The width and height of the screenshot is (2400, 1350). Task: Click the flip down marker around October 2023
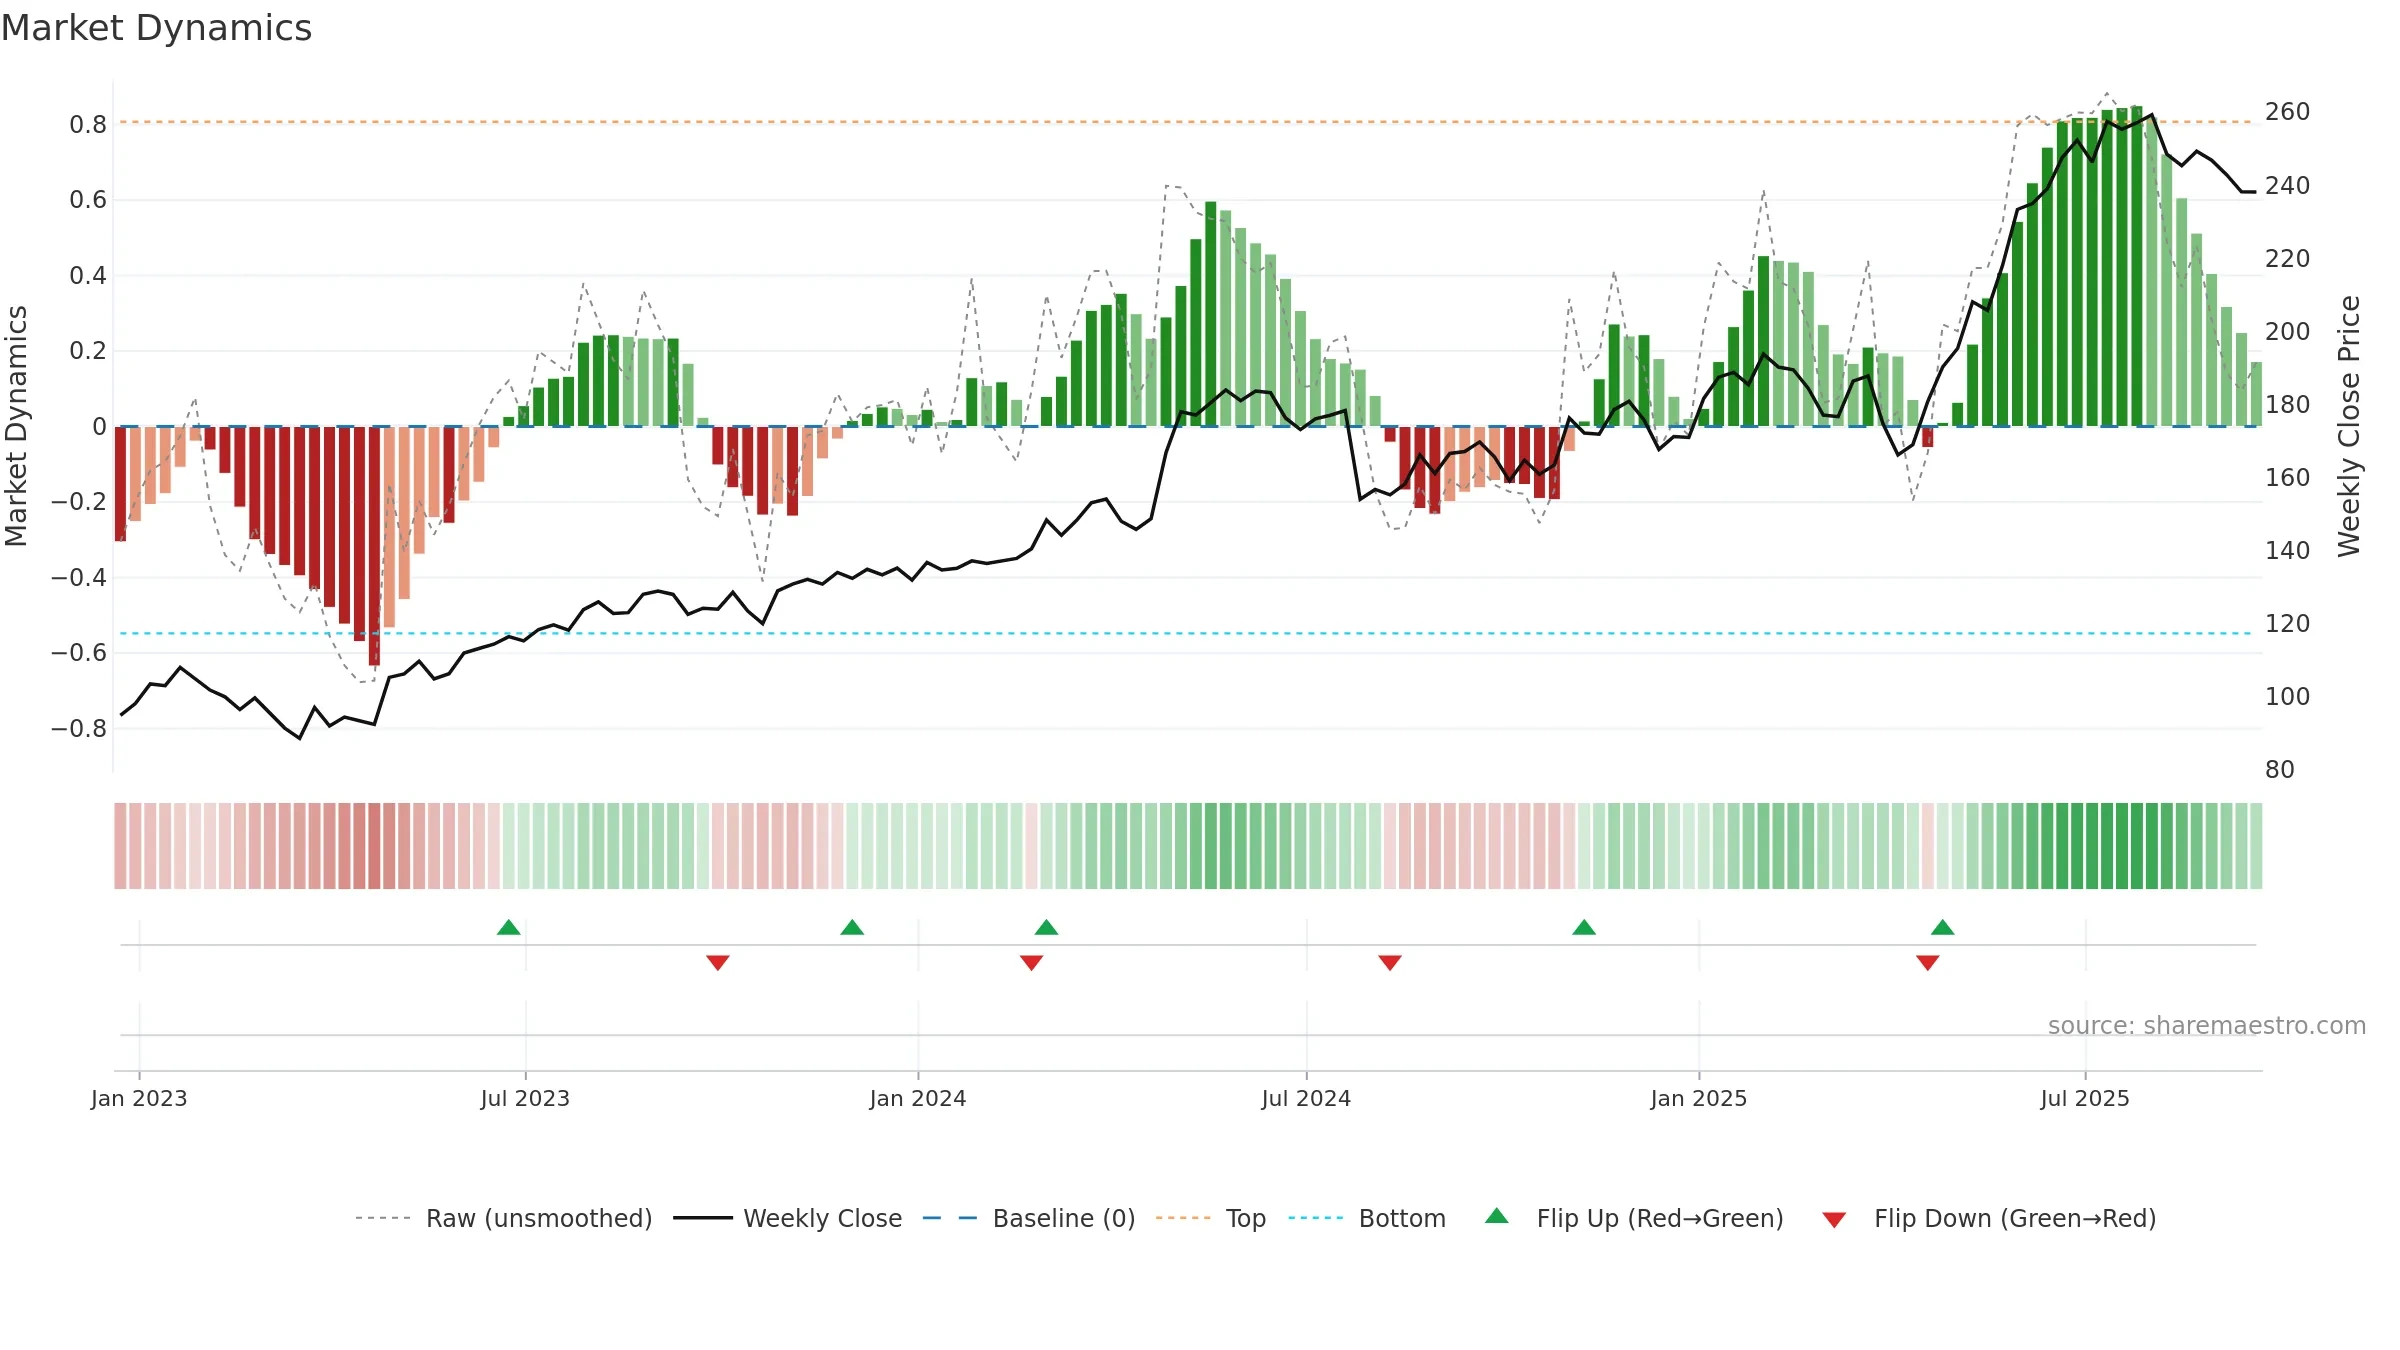click(718, 963)
